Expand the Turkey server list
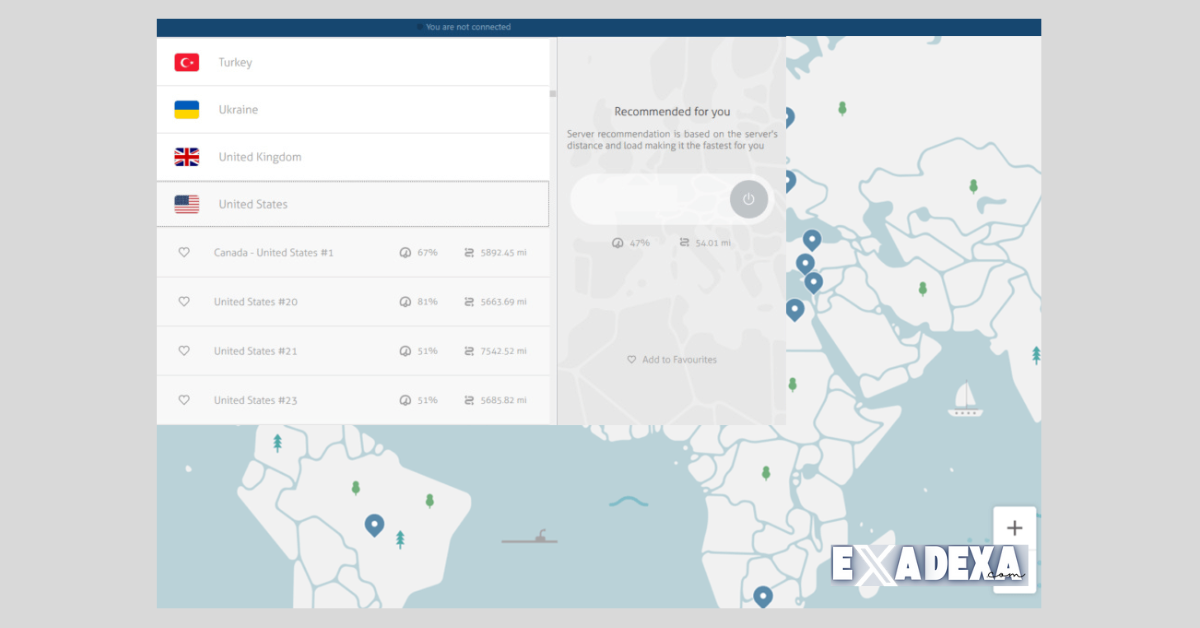 click(x=350, y=61)
